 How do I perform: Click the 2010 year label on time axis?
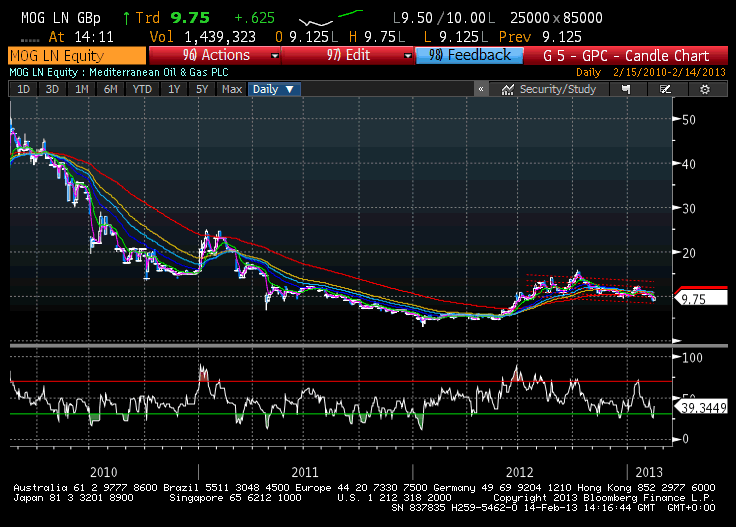point(103,472)
